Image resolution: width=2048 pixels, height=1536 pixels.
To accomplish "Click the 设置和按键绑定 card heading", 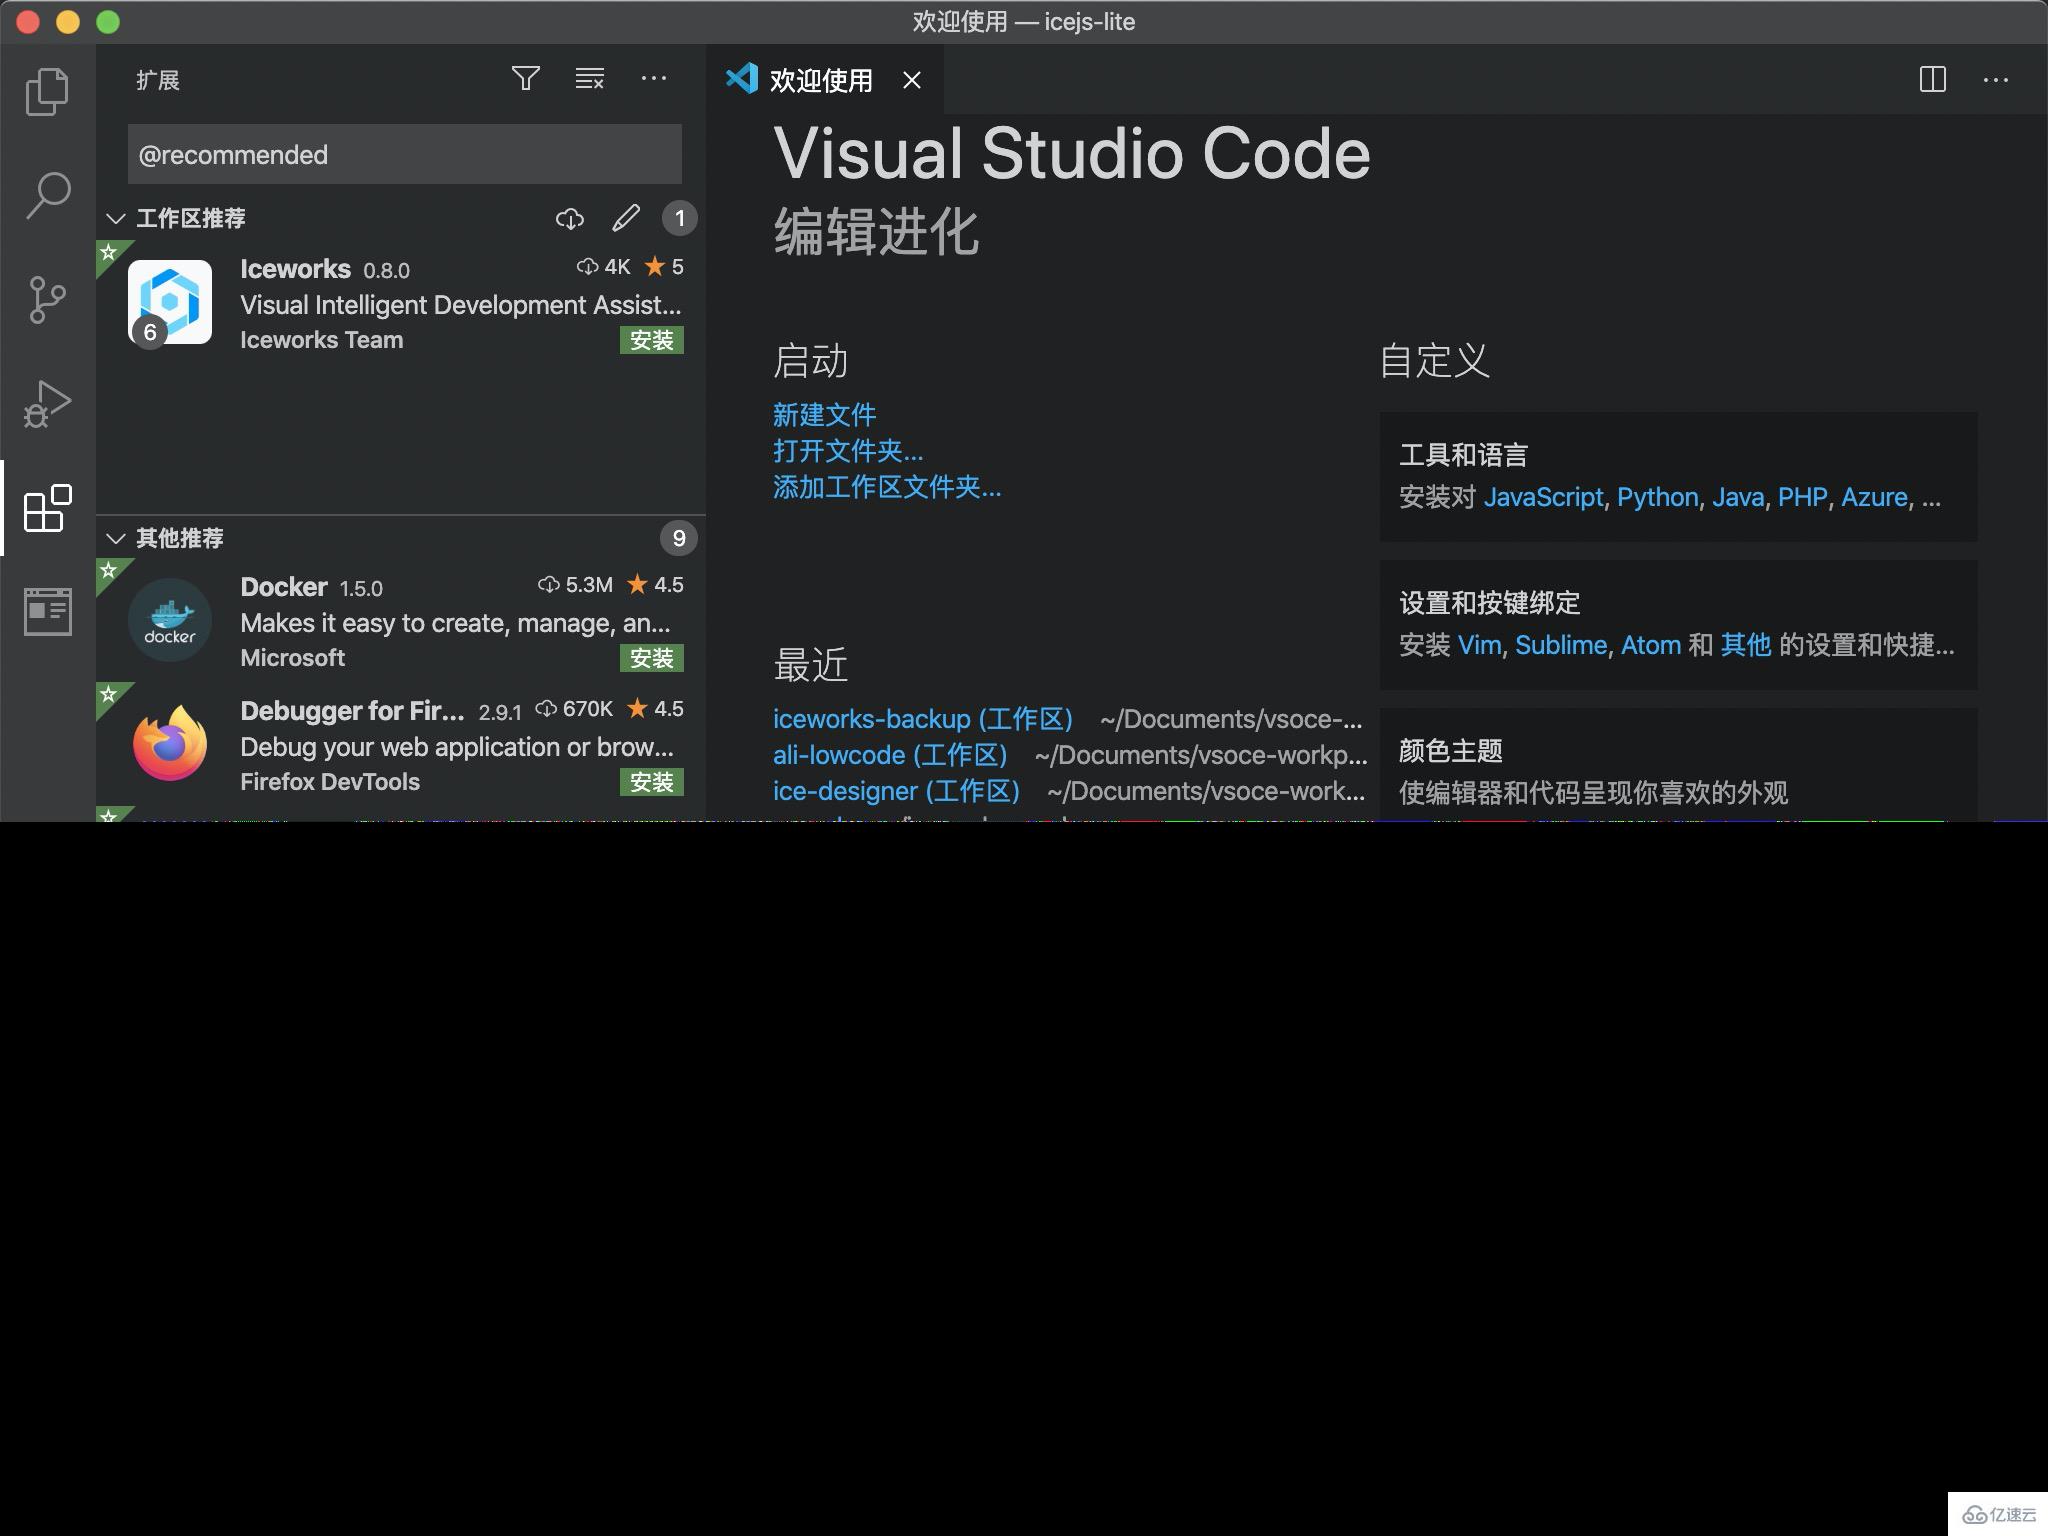I will pyautogui.click(x=1489, y=603).
